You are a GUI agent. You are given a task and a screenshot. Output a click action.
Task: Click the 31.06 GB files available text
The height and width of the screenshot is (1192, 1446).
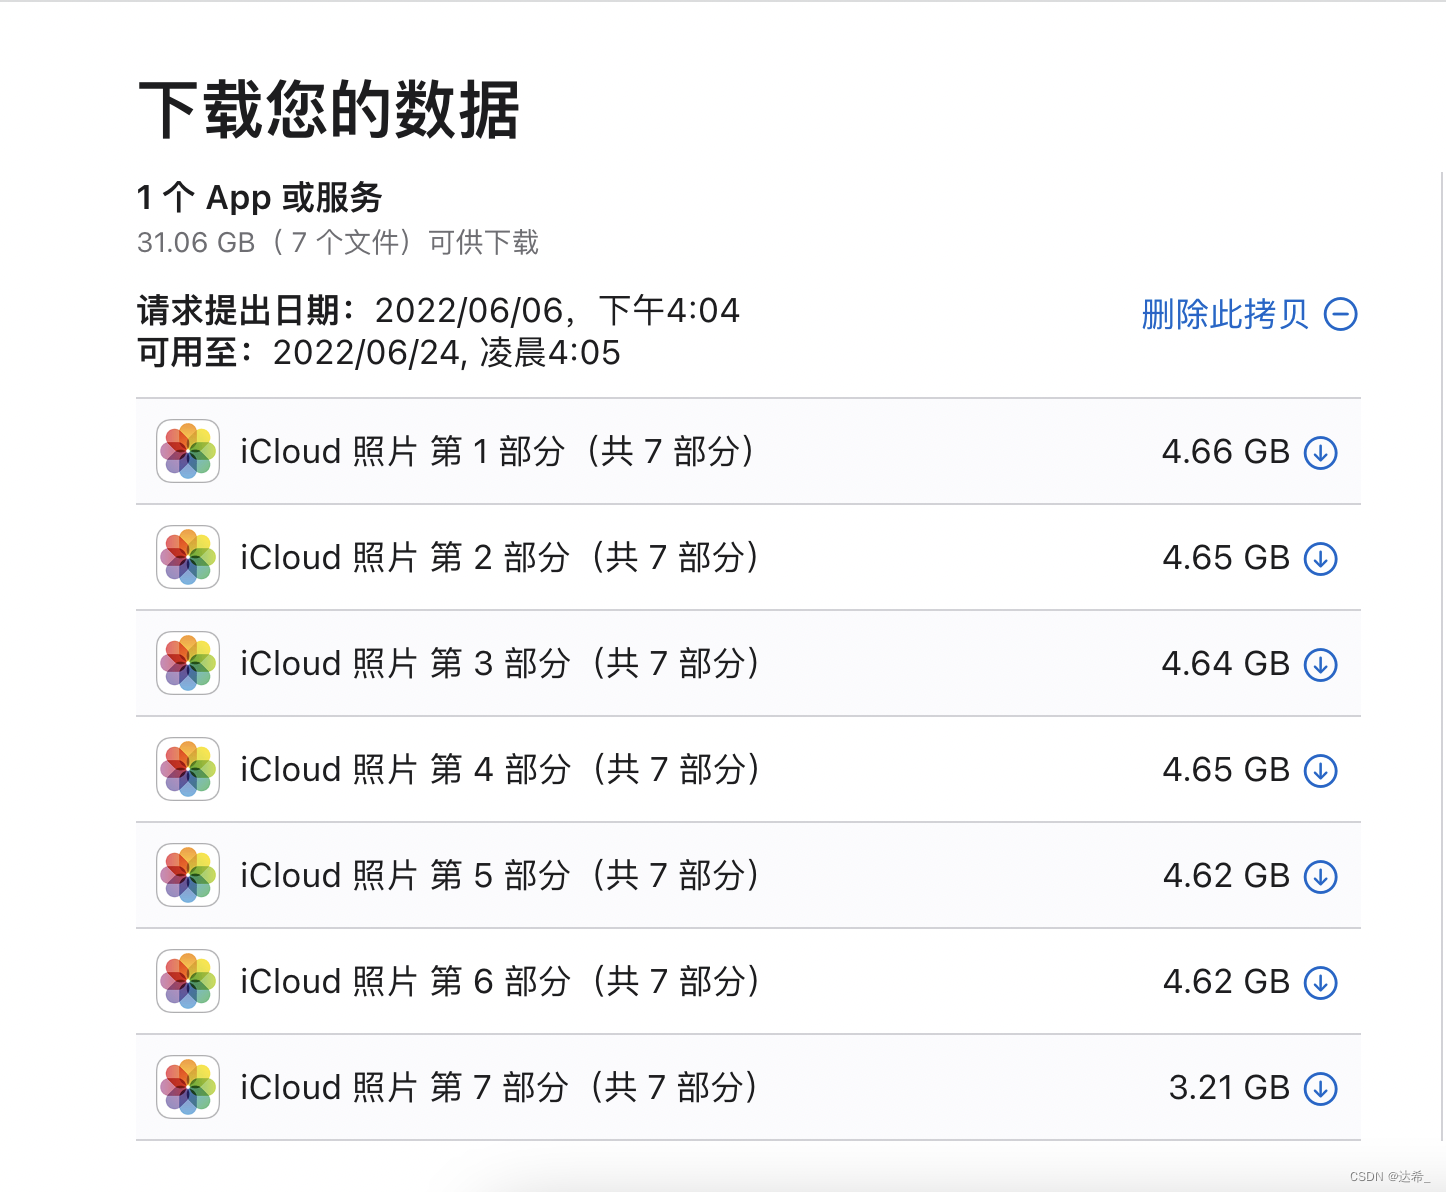click(338, 242)
